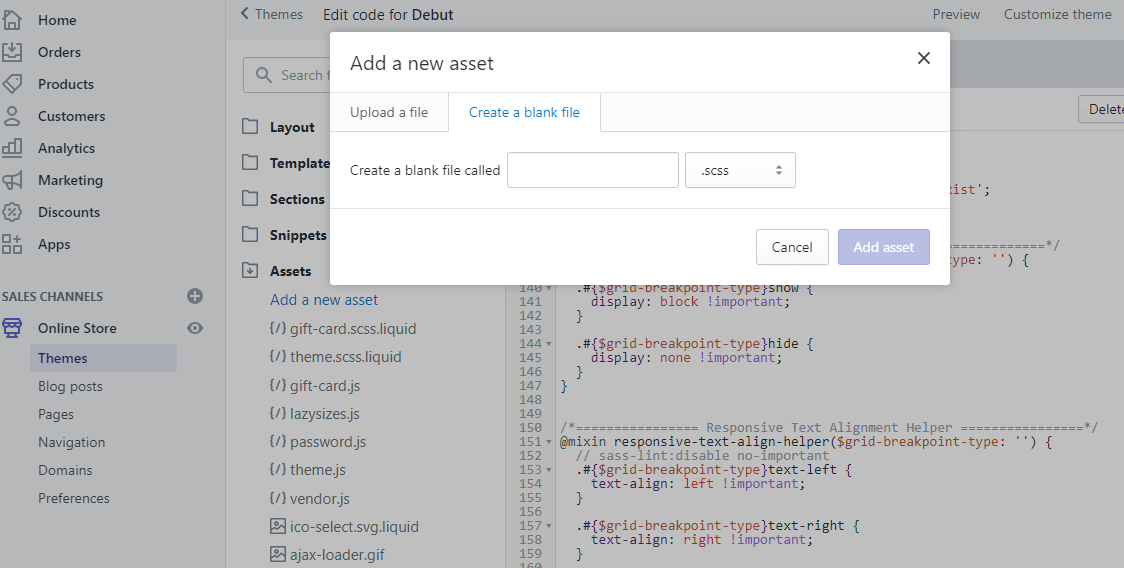The height and width of the screenshot is (568, 1124).
Task: Switch to Upload a file tab
Action: (389, 112)
